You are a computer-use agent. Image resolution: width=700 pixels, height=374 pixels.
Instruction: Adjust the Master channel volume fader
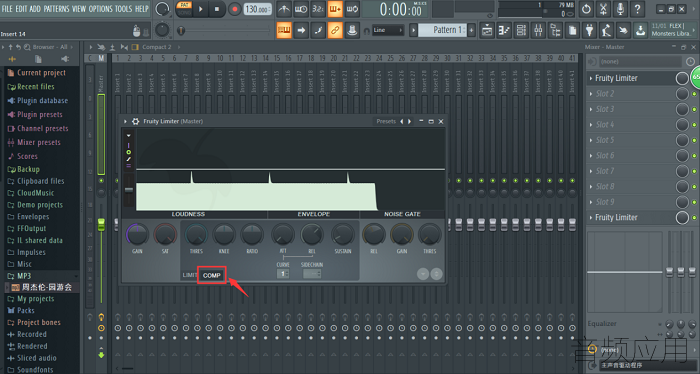click(x=101, y=224)
